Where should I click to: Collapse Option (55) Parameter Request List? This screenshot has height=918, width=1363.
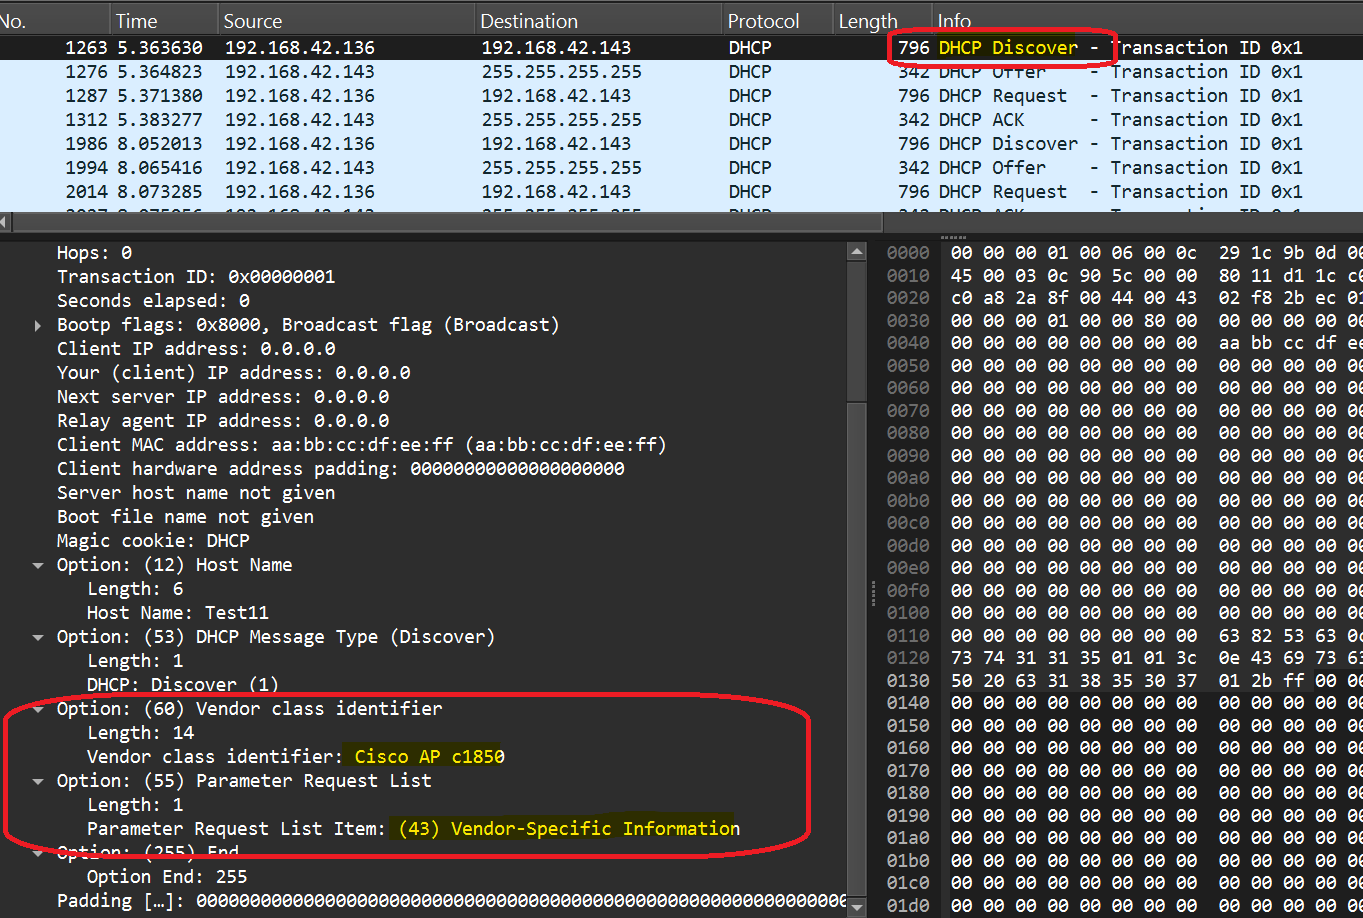click(37, 780)
